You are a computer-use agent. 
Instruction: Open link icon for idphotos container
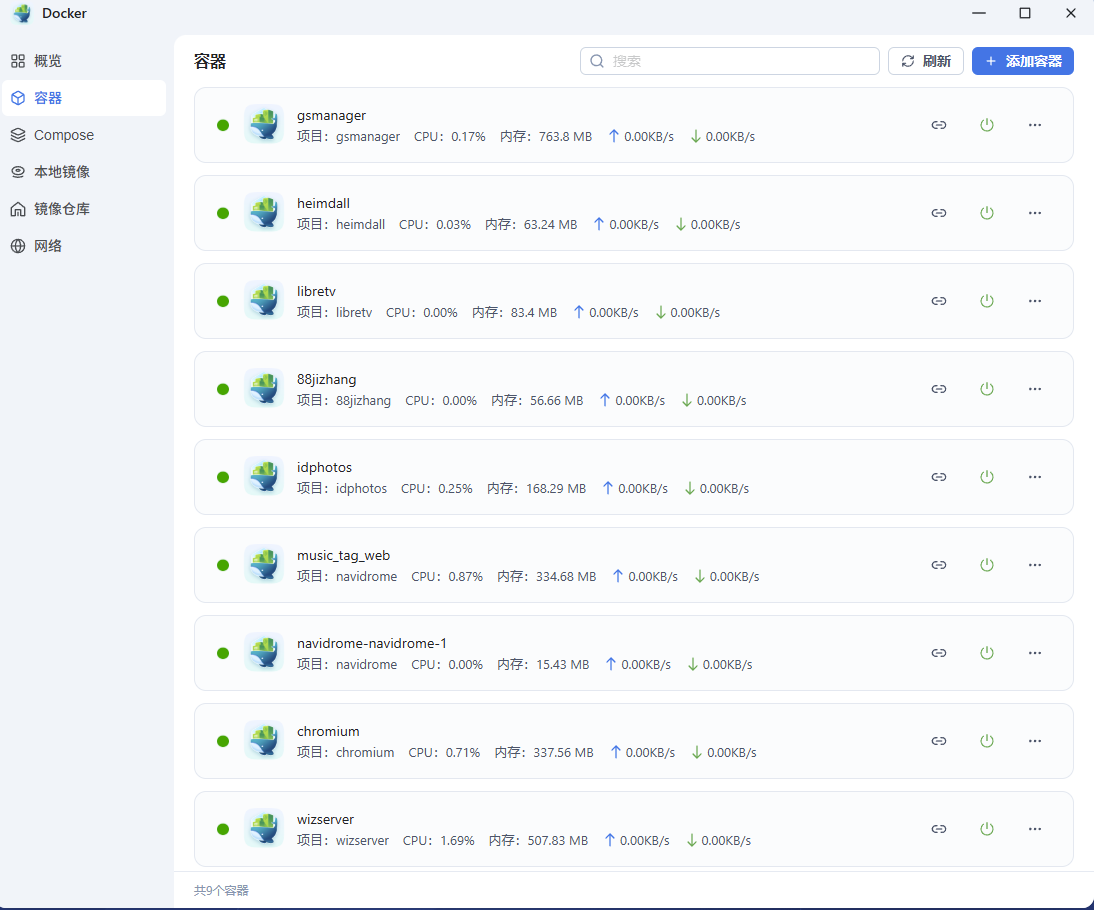tap(938, 477)
